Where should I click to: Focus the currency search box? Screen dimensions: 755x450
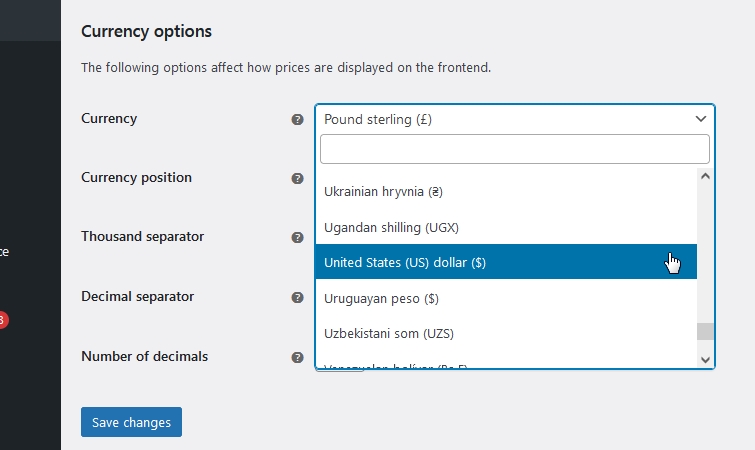[515, 149]
